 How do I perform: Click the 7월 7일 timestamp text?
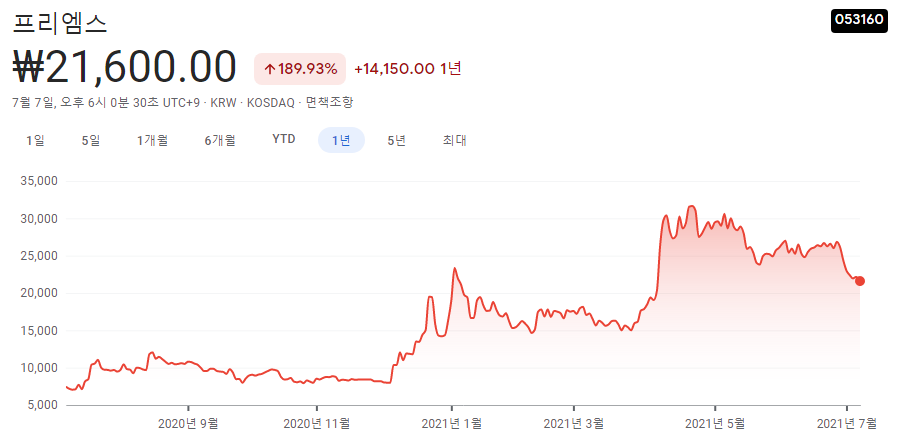(x=106, y=103)
